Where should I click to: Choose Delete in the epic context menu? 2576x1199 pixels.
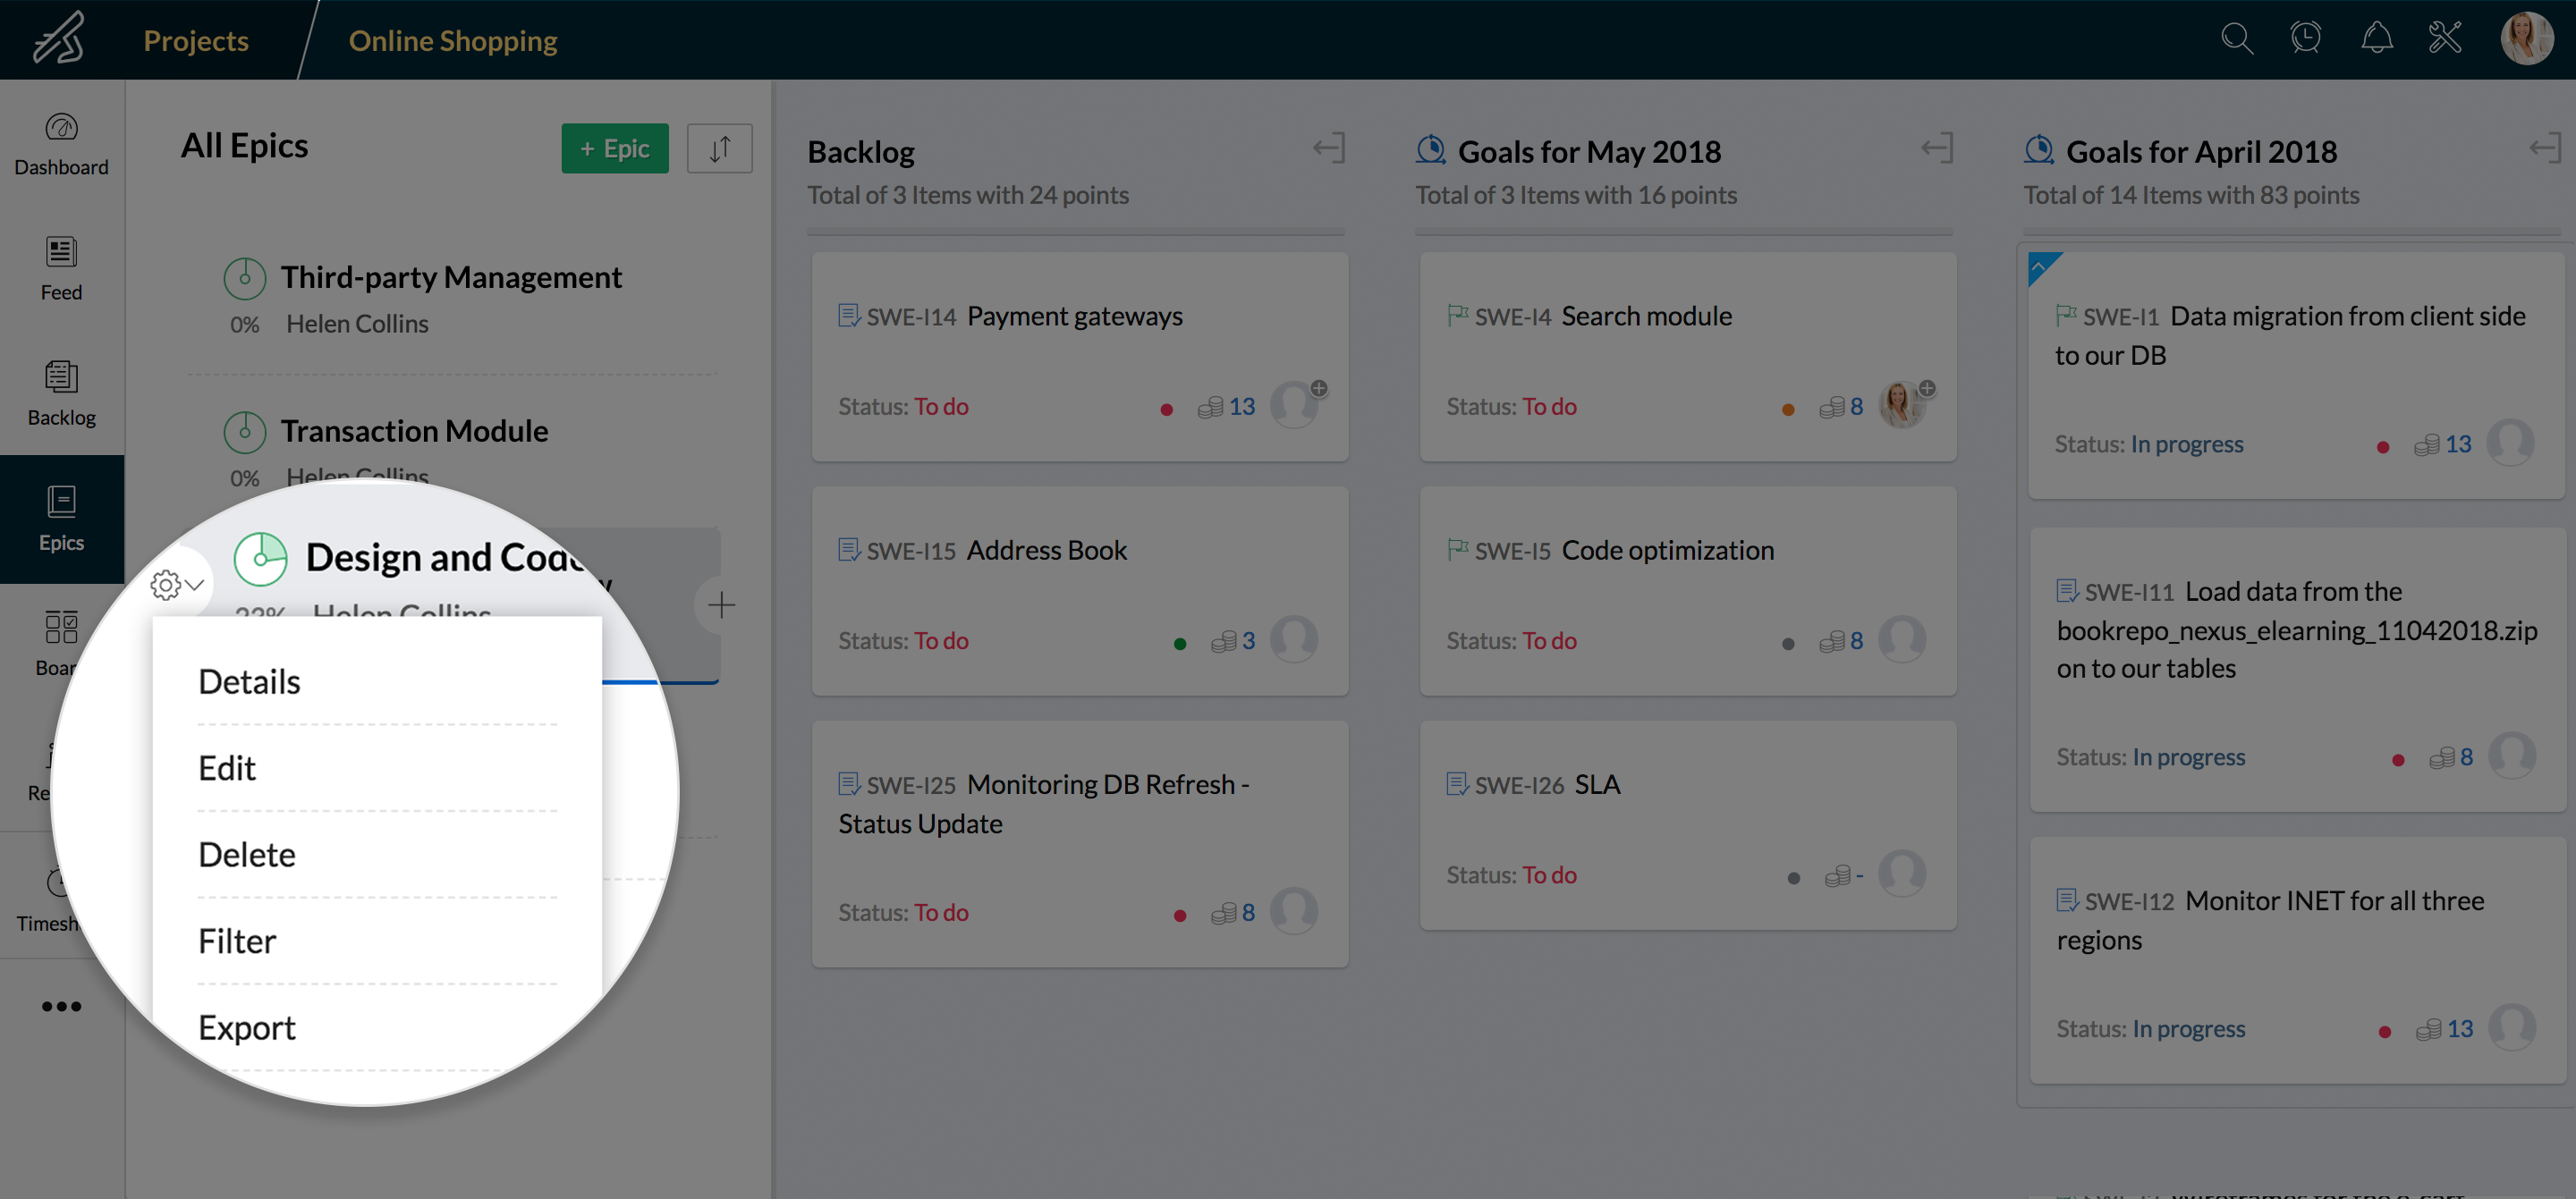pos(247,854)
